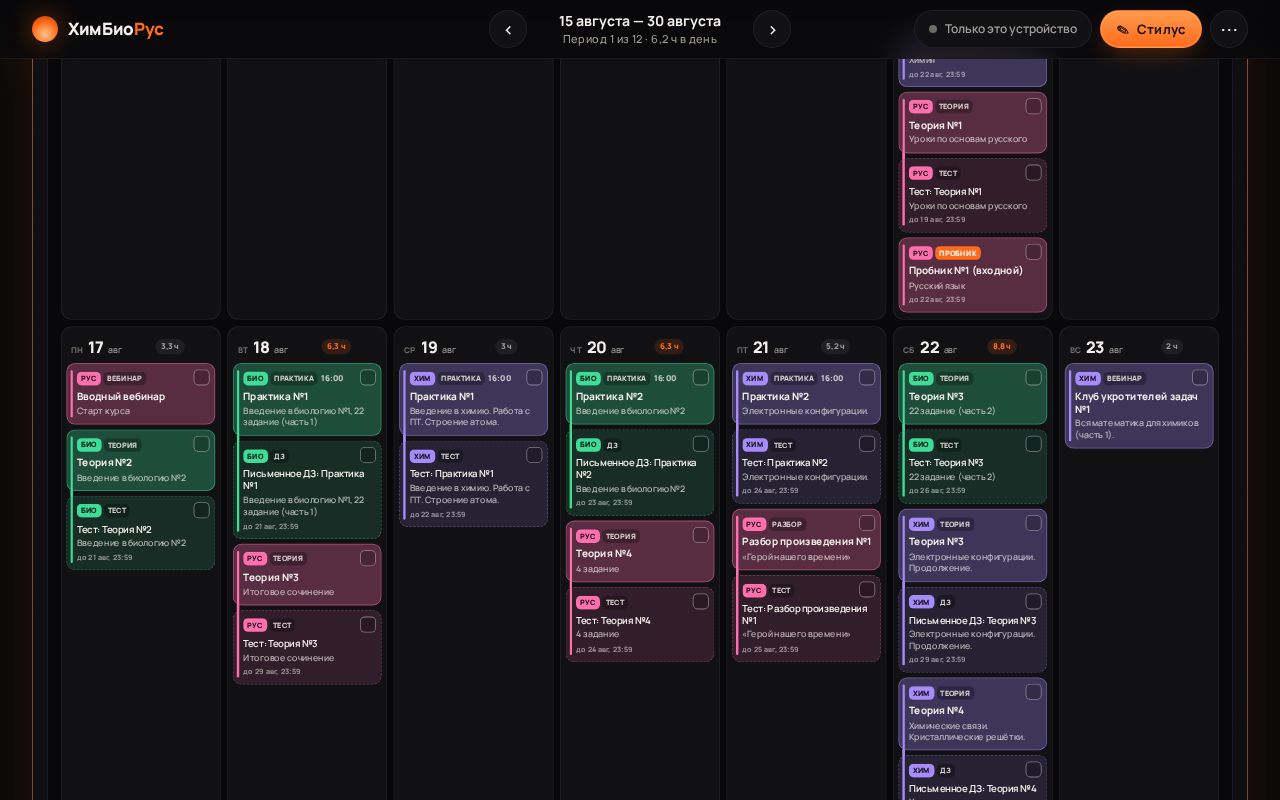Tick Тест: Практика №2 checkbox

coord(867,444)
